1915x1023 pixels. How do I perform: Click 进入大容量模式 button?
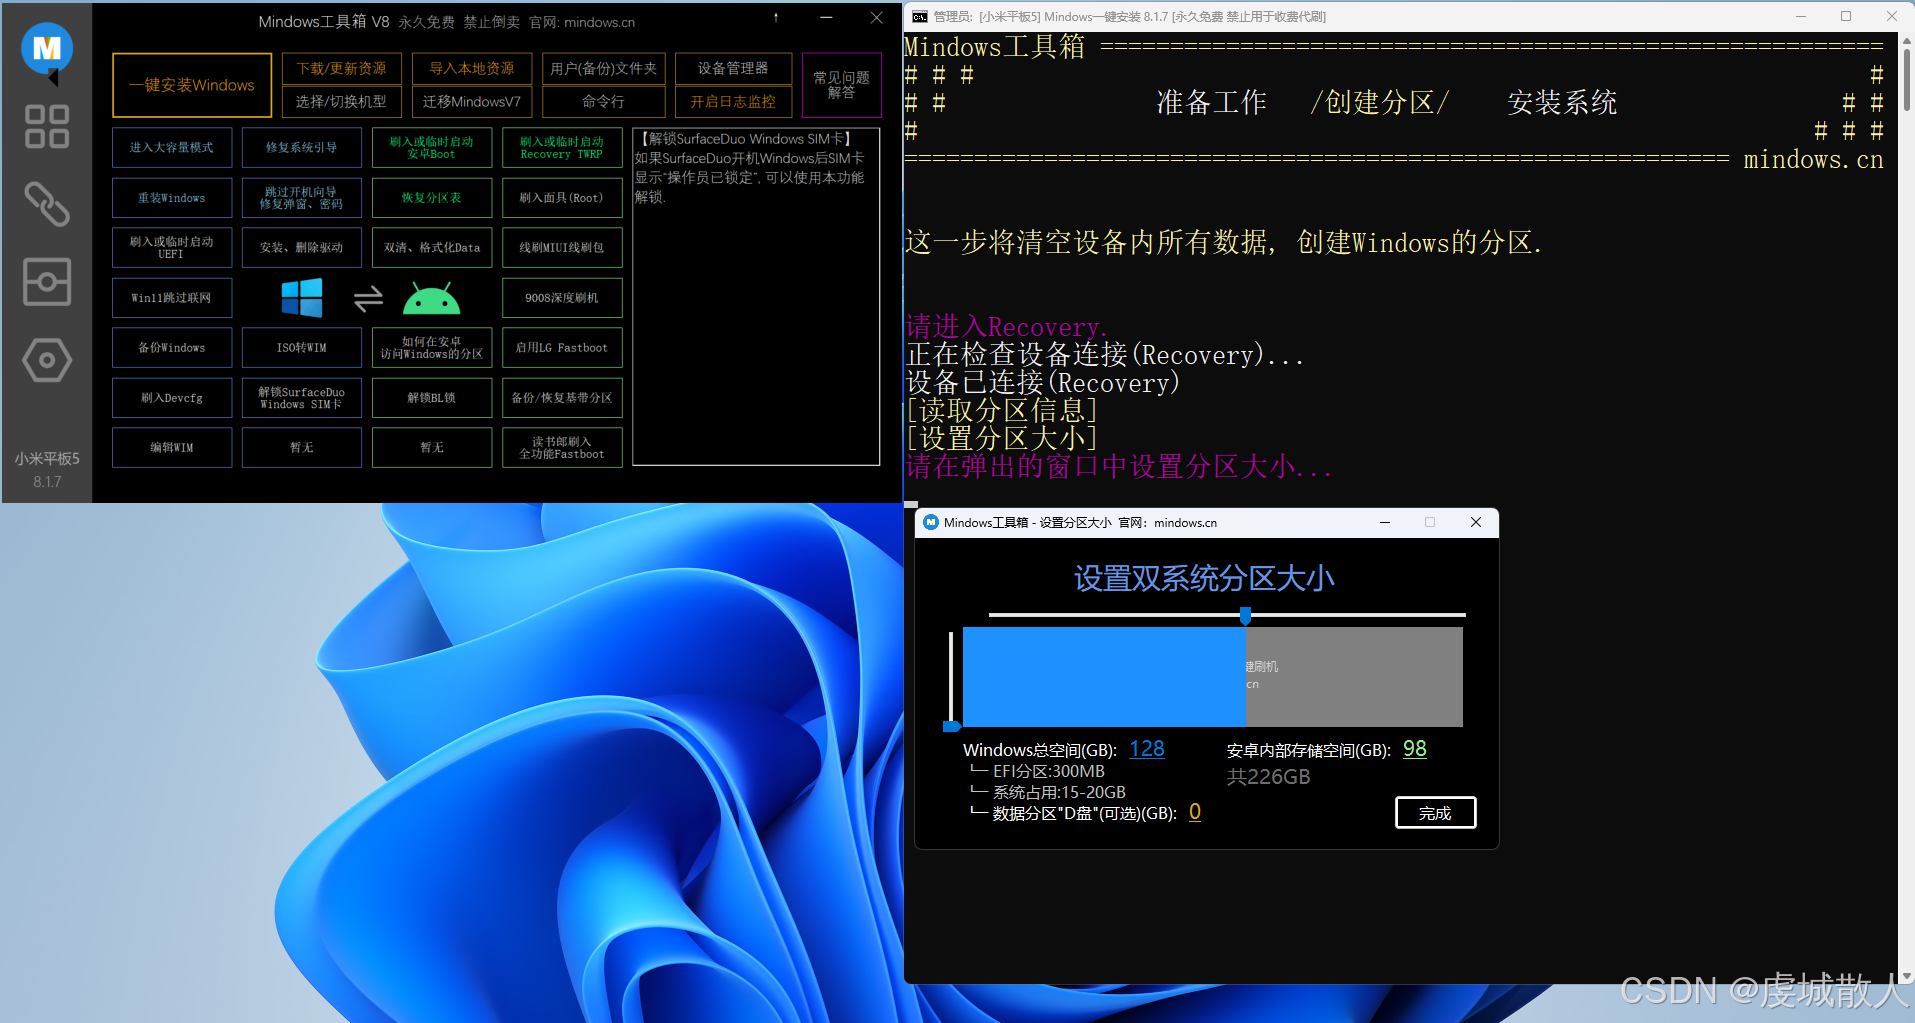click(x=172, y=147)
